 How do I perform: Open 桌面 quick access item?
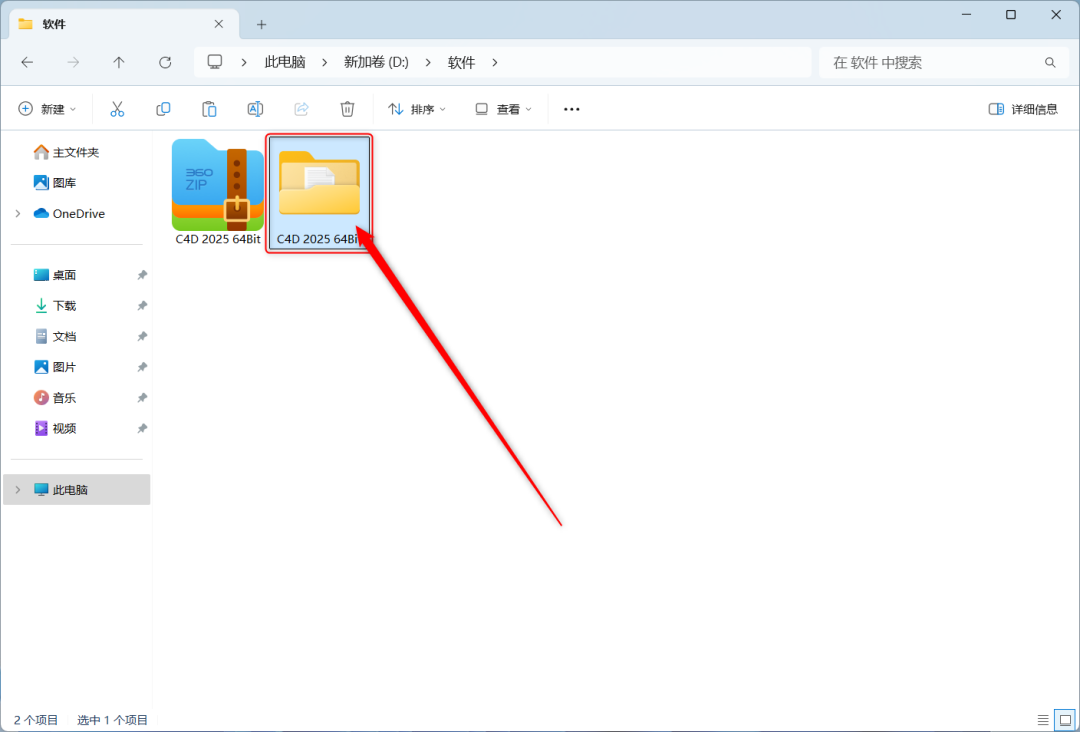[x=55, y=275]
